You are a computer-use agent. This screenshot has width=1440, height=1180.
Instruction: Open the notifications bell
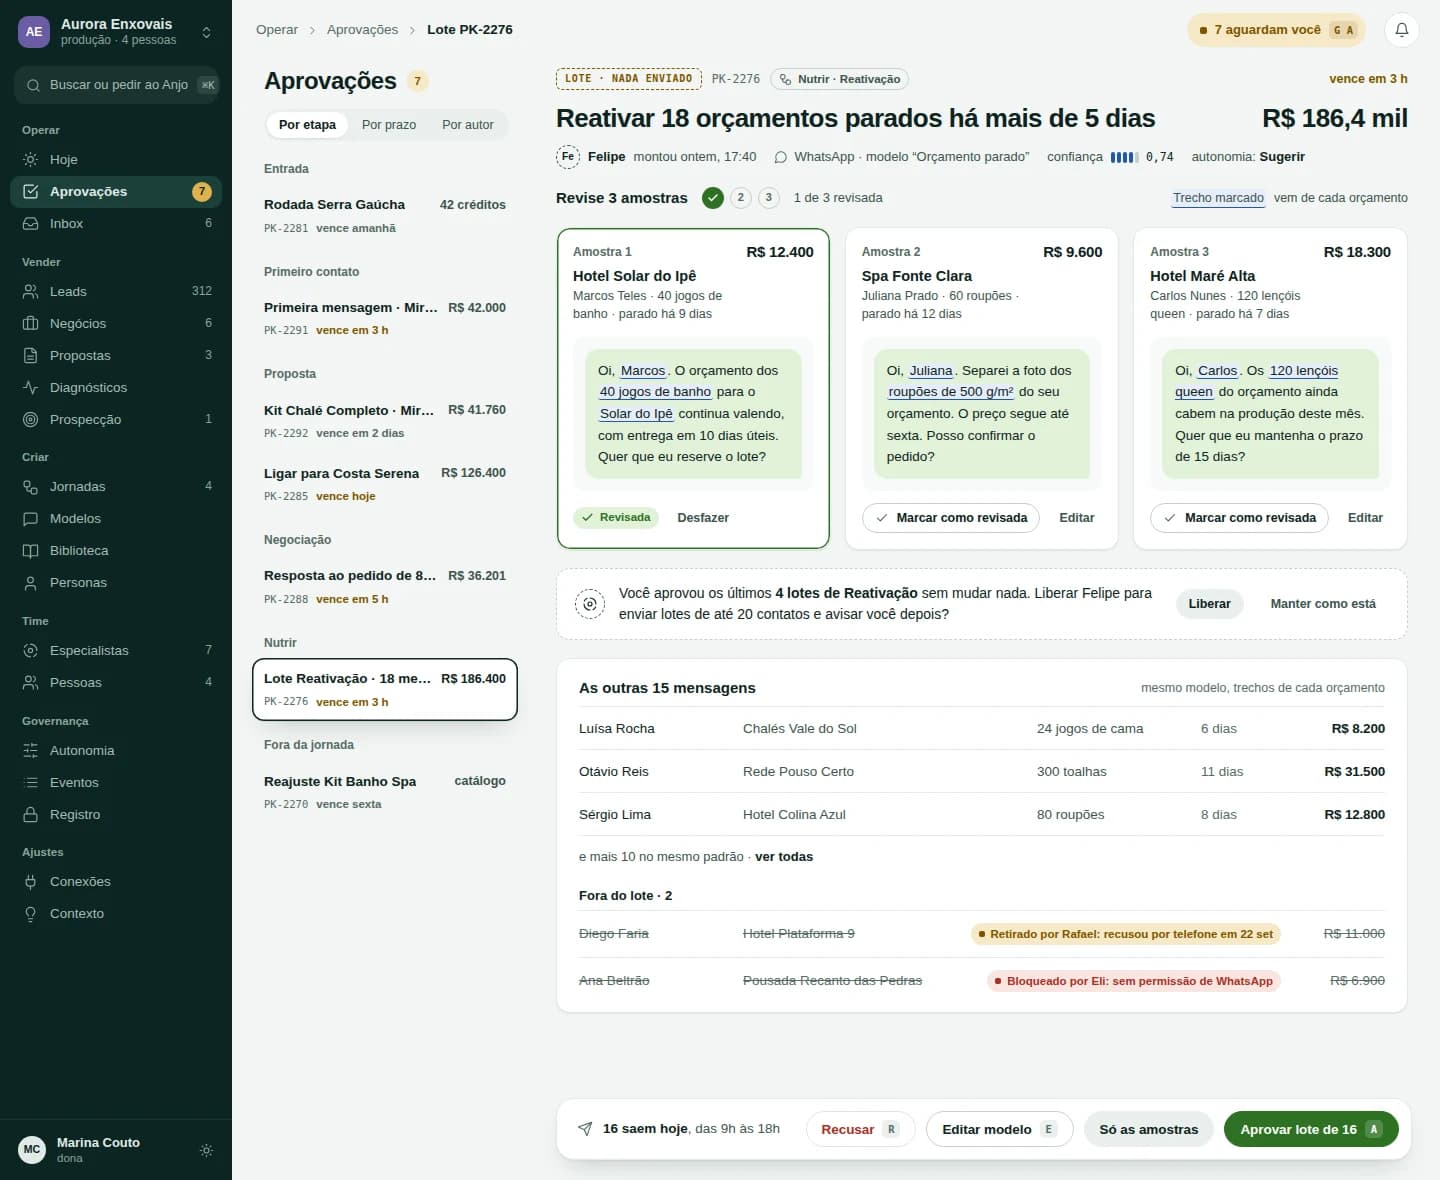(1402, 30)
